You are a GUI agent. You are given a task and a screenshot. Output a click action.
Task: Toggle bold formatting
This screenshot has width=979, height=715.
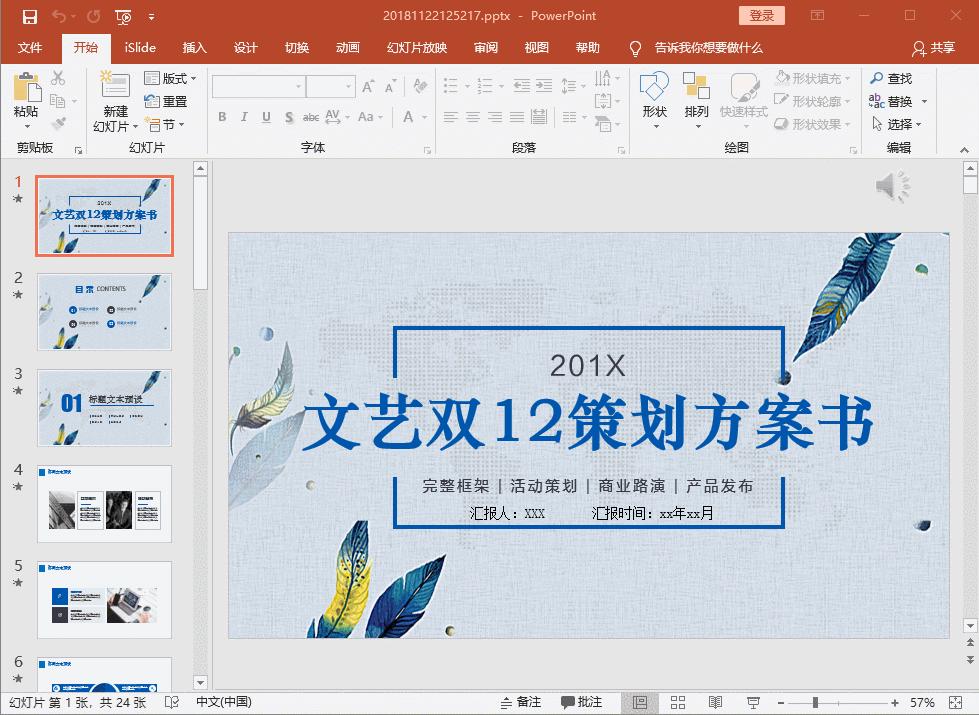(x=222, y=117)
